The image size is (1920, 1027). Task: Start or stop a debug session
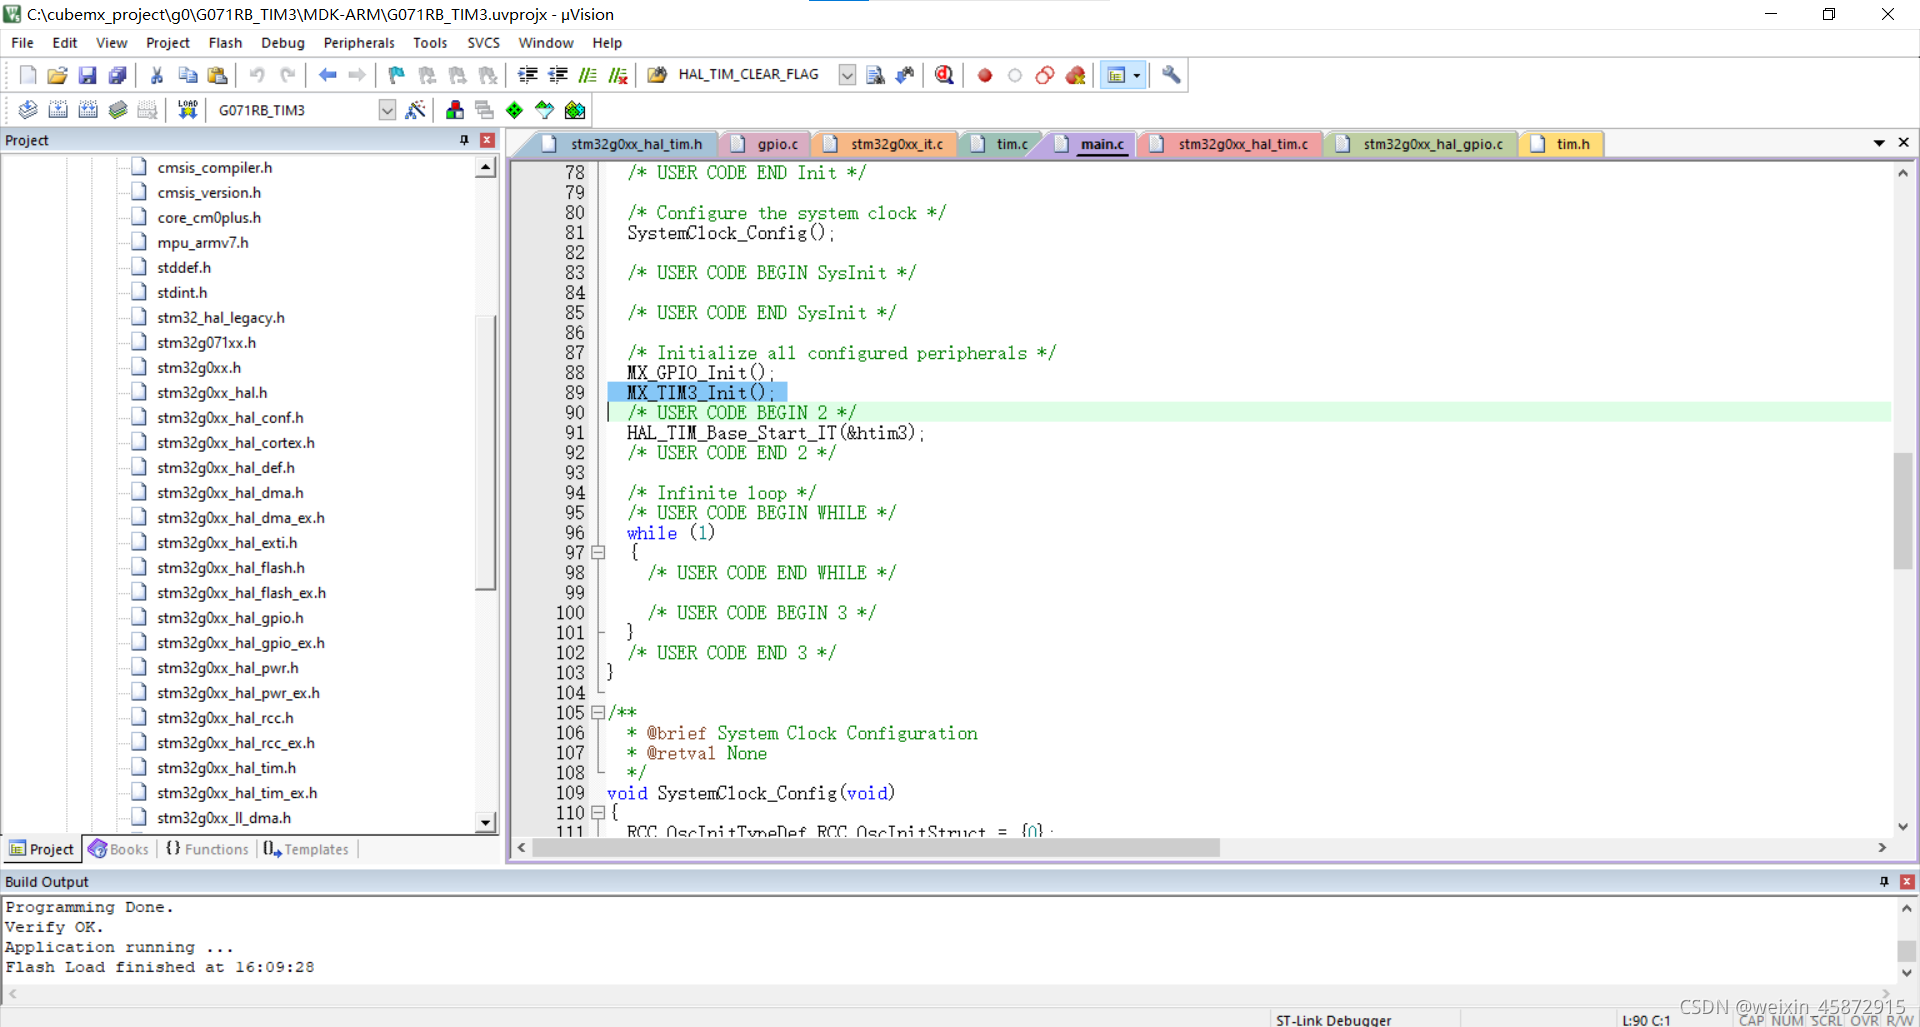pyautogui.click(x=944, y=75)
